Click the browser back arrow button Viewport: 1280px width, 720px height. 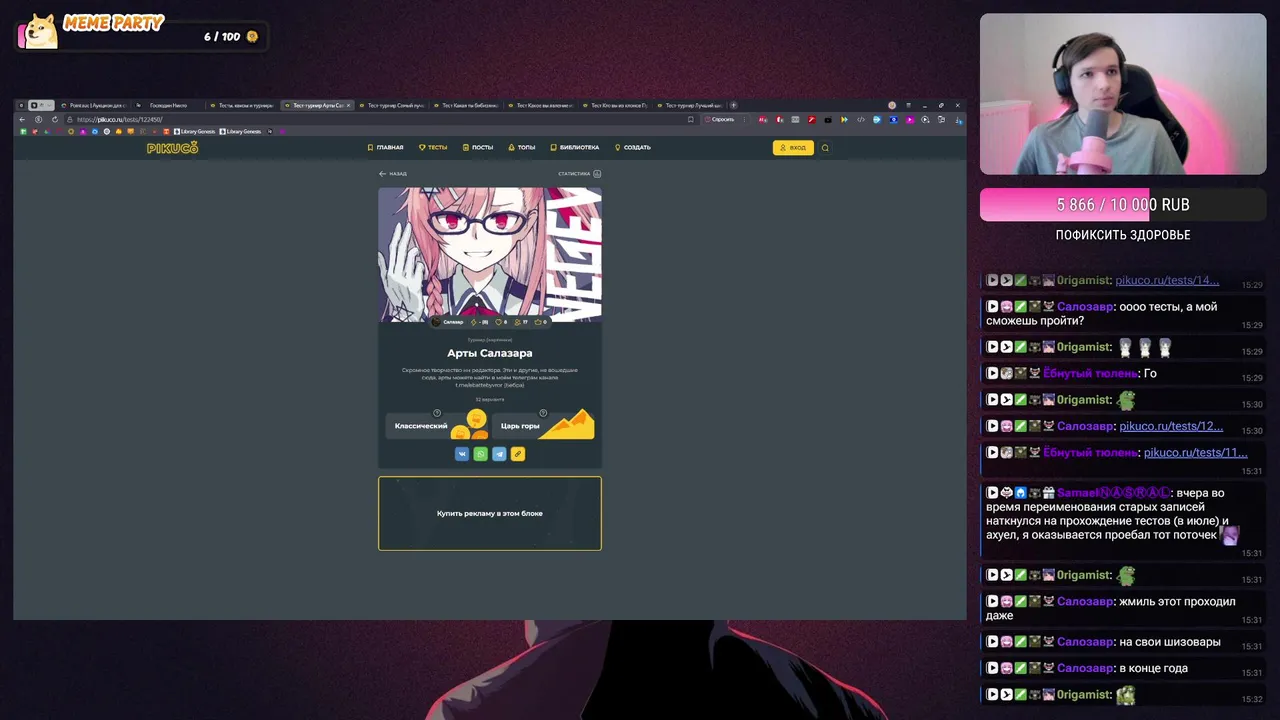[x=22, y=119]
